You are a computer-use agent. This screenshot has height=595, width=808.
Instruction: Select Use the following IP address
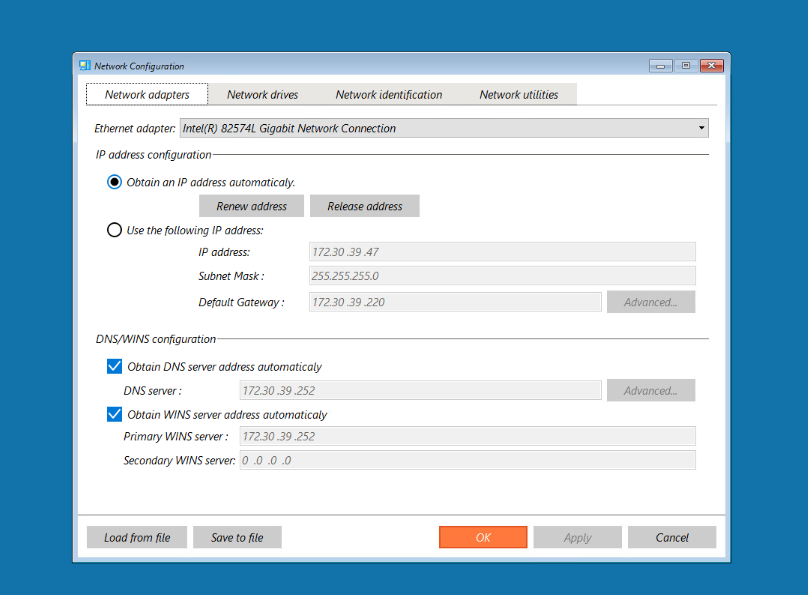(x=114, y=230)
